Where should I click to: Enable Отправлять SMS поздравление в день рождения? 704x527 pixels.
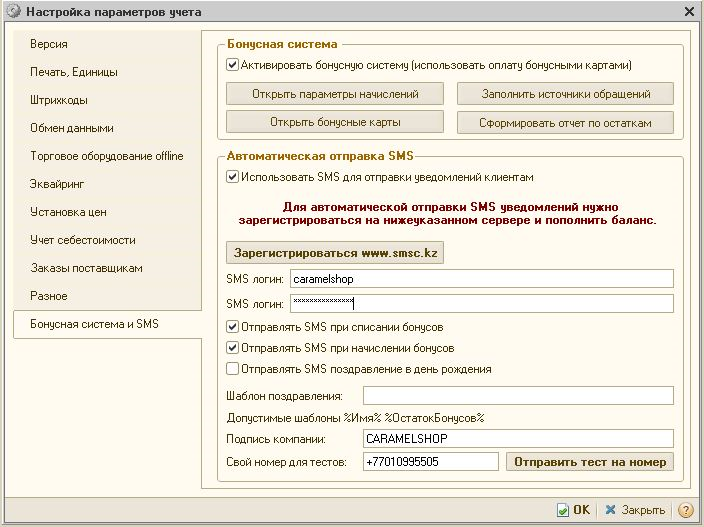tap(232, 369)
